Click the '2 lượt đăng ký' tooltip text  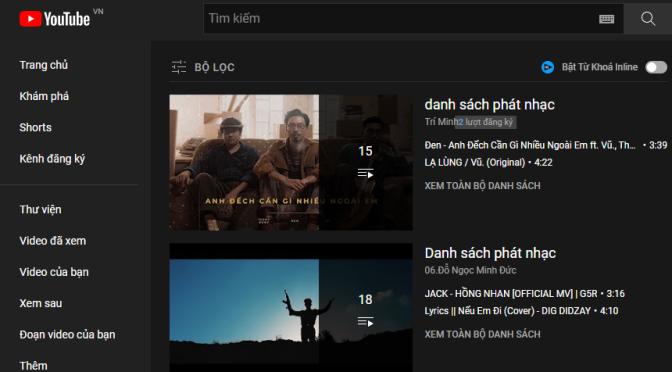(486, 122)
